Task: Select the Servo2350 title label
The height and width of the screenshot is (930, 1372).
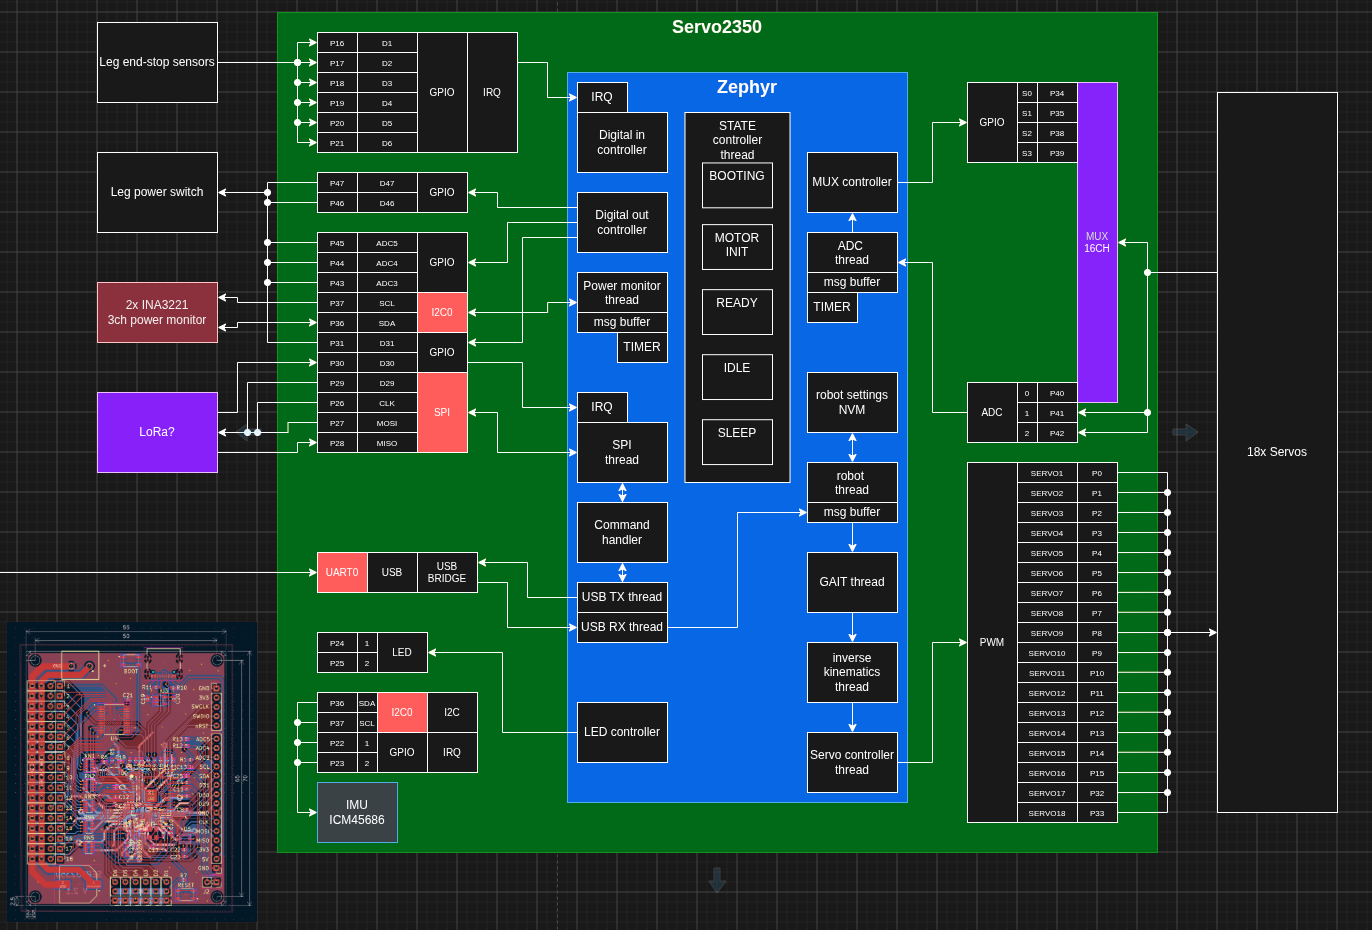Action: point(717,27)
